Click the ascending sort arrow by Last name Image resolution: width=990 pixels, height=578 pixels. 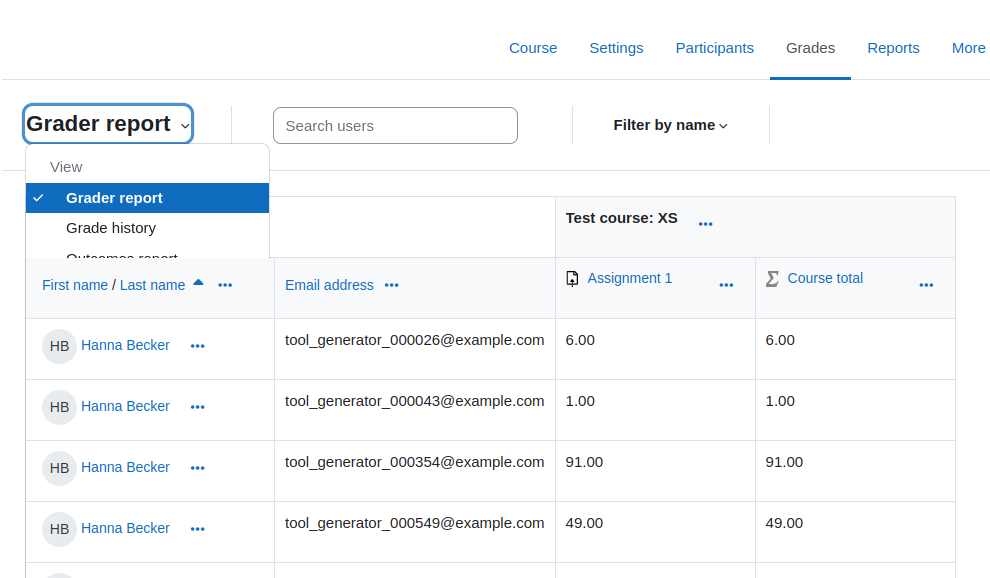(198, 282)
